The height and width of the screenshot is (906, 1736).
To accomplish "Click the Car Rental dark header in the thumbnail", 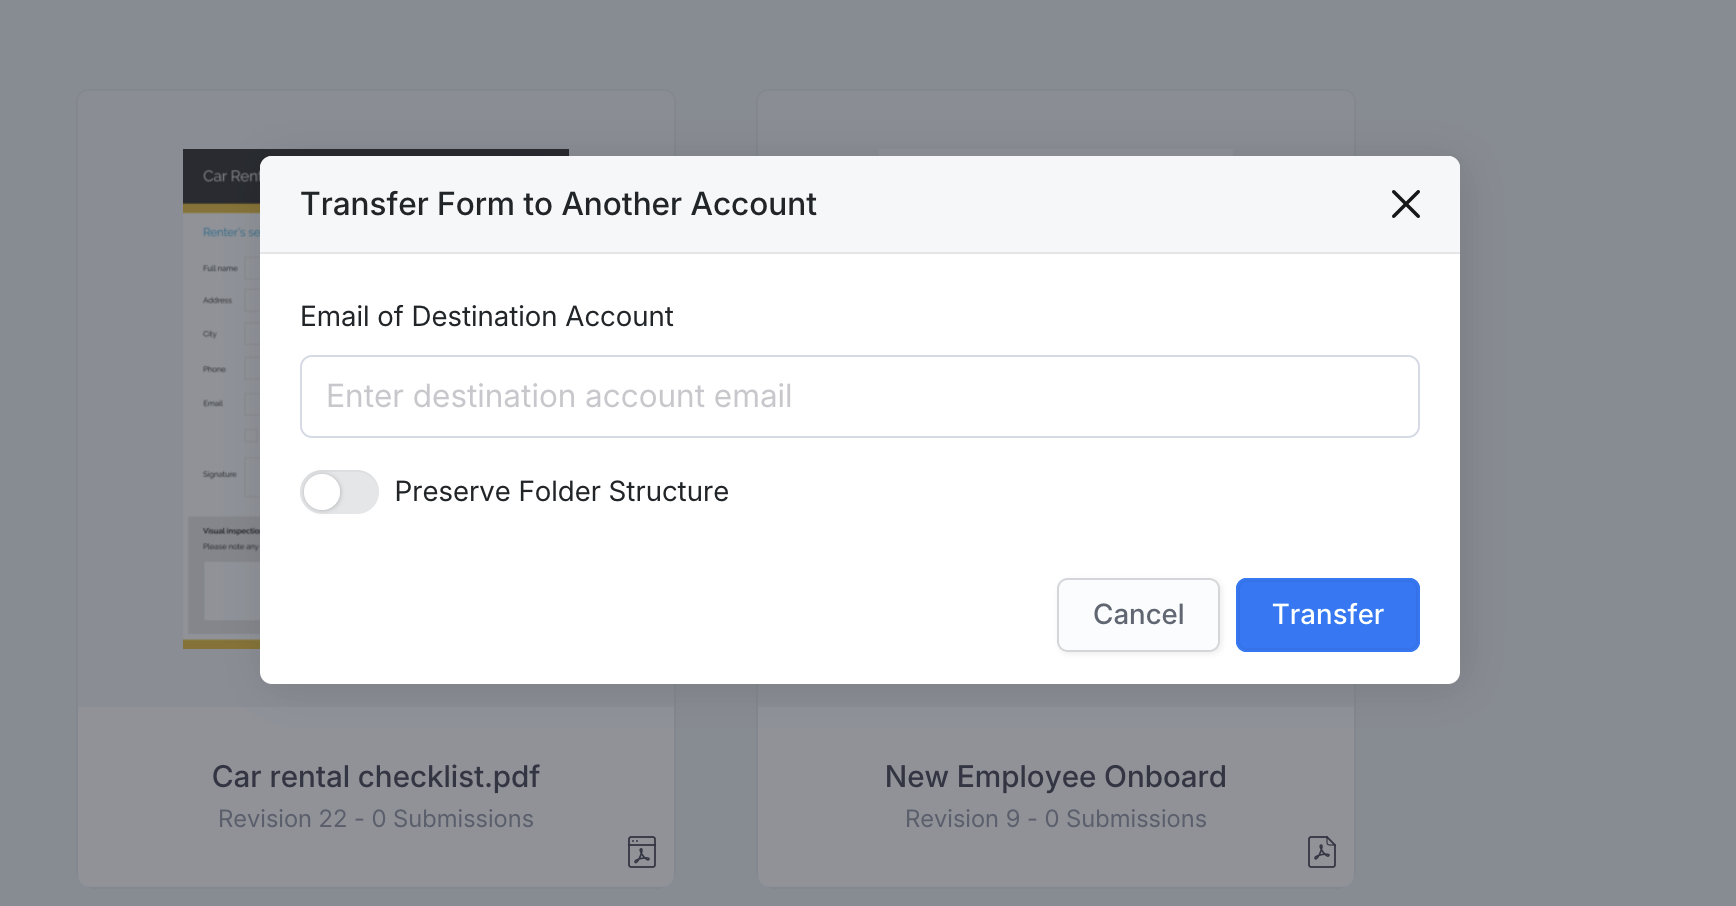I will tap(222, 177).
